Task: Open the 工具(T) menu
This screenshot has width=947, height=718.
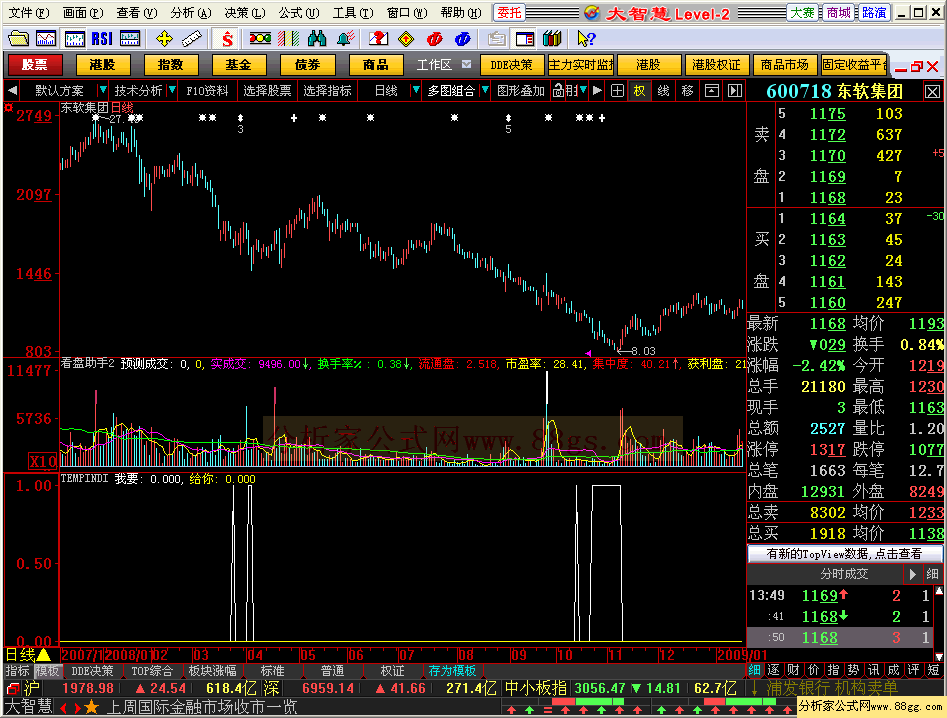Action: point(353,13)
